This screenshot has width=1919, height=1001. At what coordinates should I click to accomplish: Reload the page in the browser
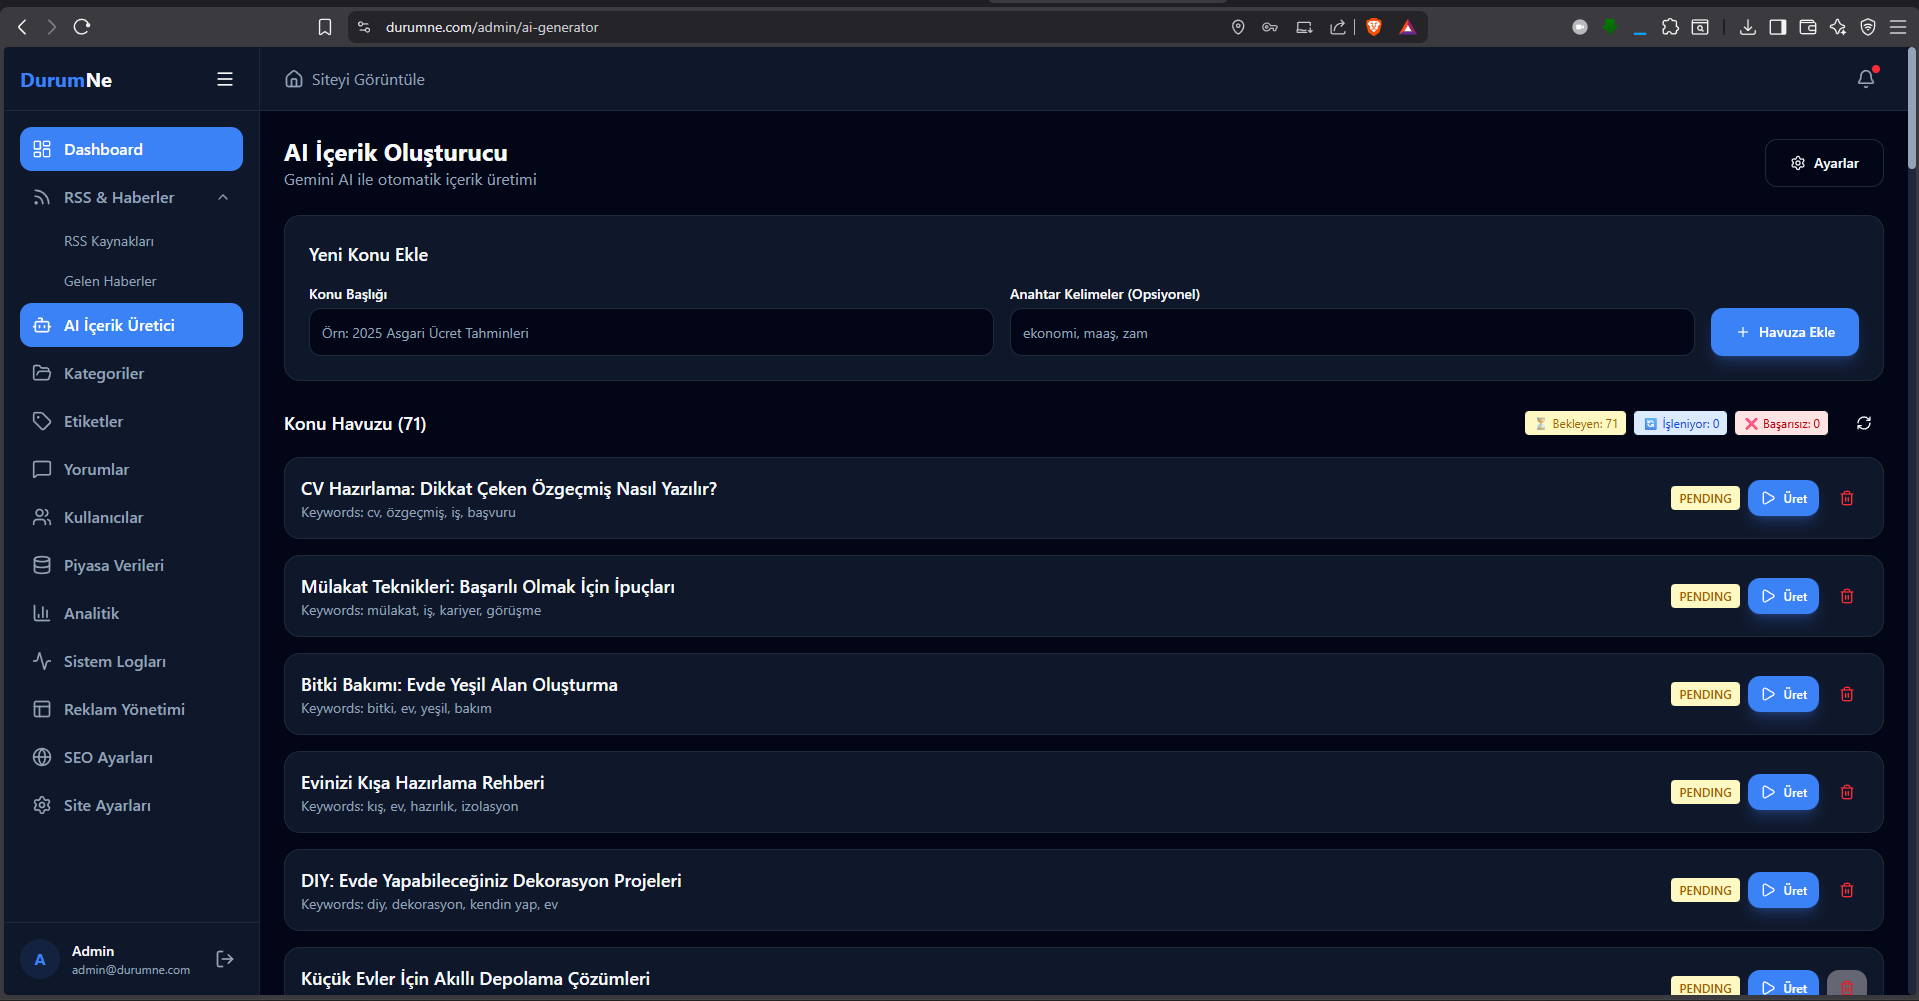click(x=82, y=27)
